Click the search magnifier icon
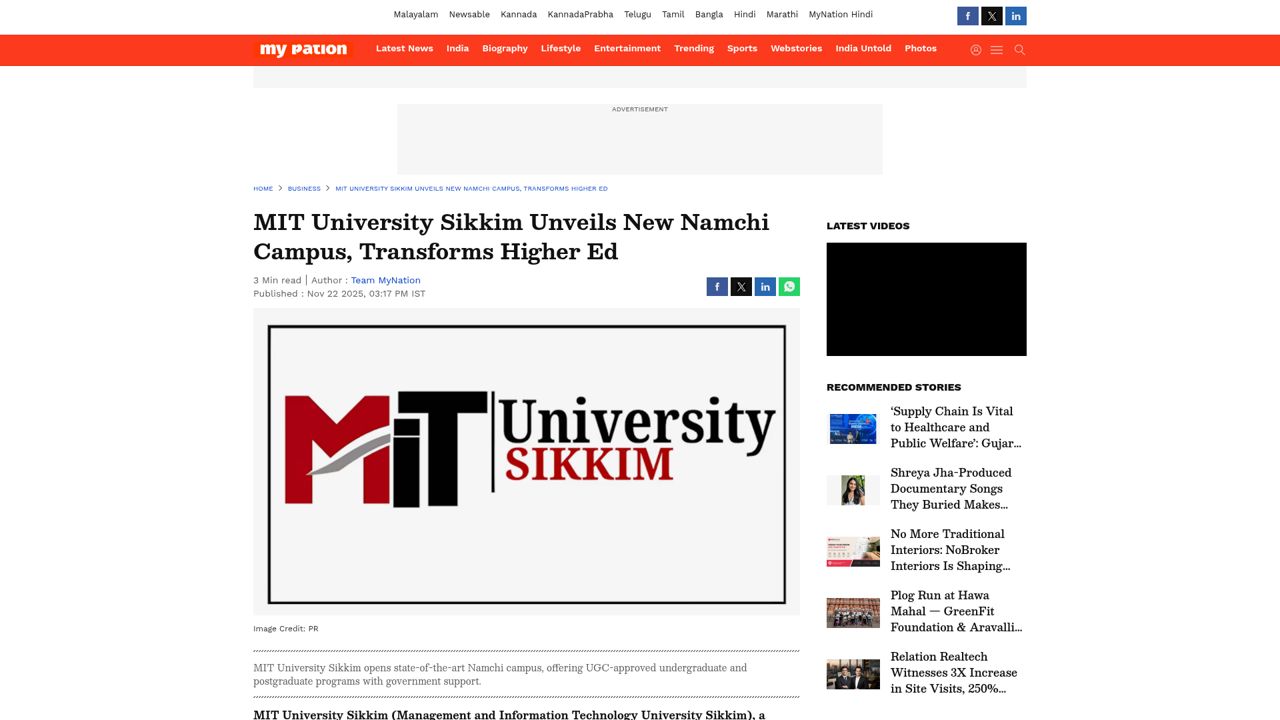Image resolution: width=1280 pixels, height=720 pixels. tap(1020, 50)
